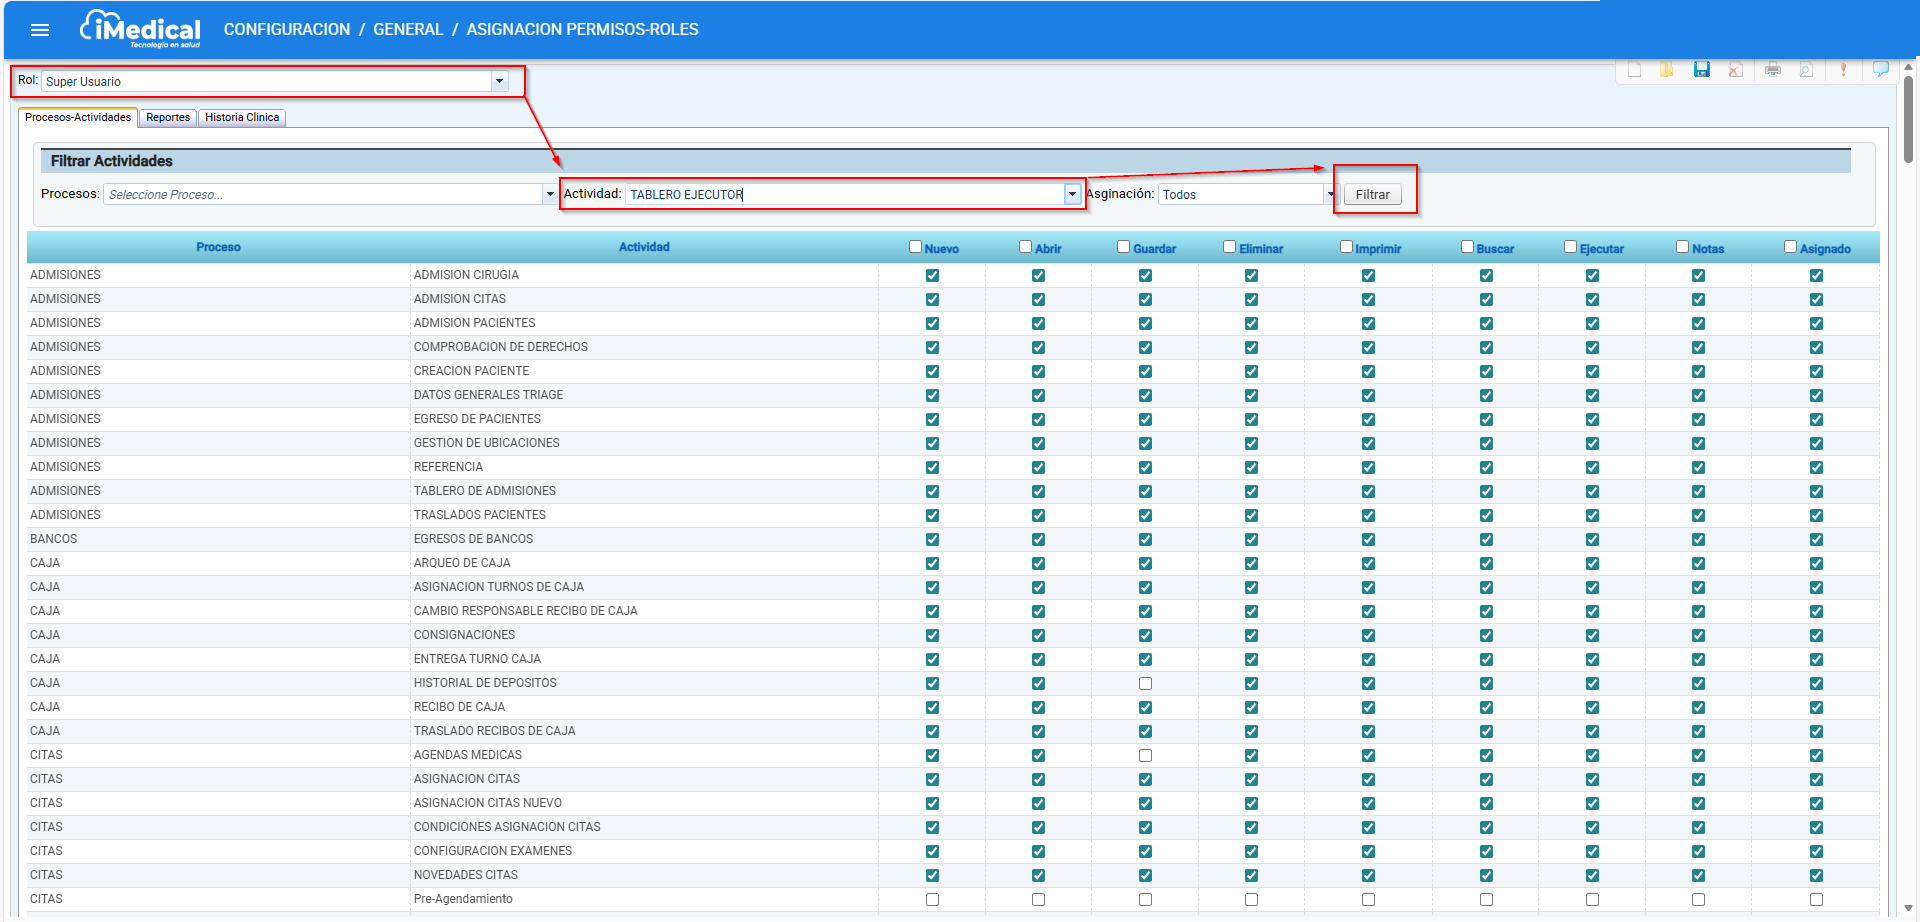Expand the Rol dropdown

click(x=499, y=81)
